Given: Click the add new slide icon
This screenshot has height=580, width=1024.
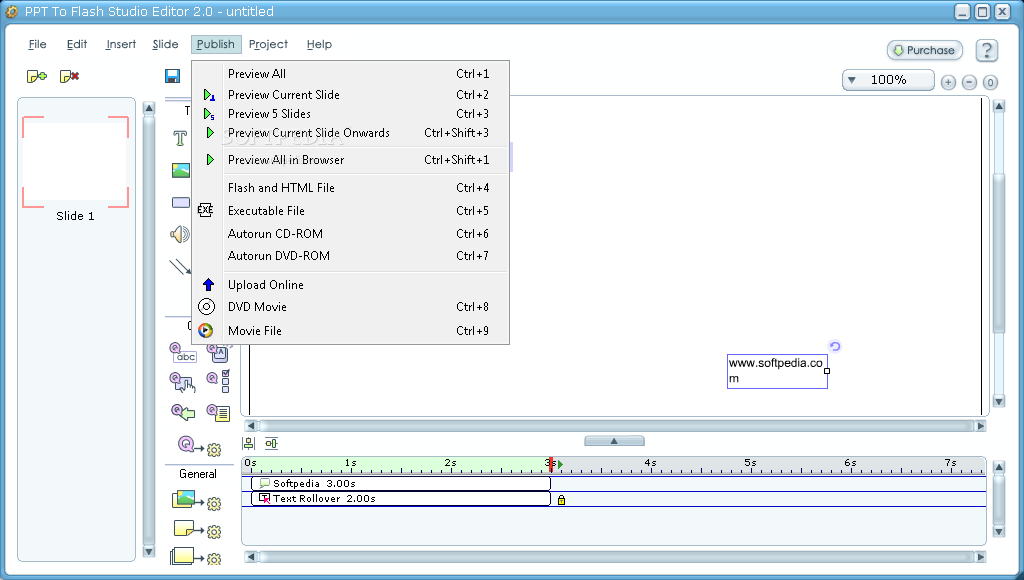Looking at the screenshot, I should pos(37,76).
